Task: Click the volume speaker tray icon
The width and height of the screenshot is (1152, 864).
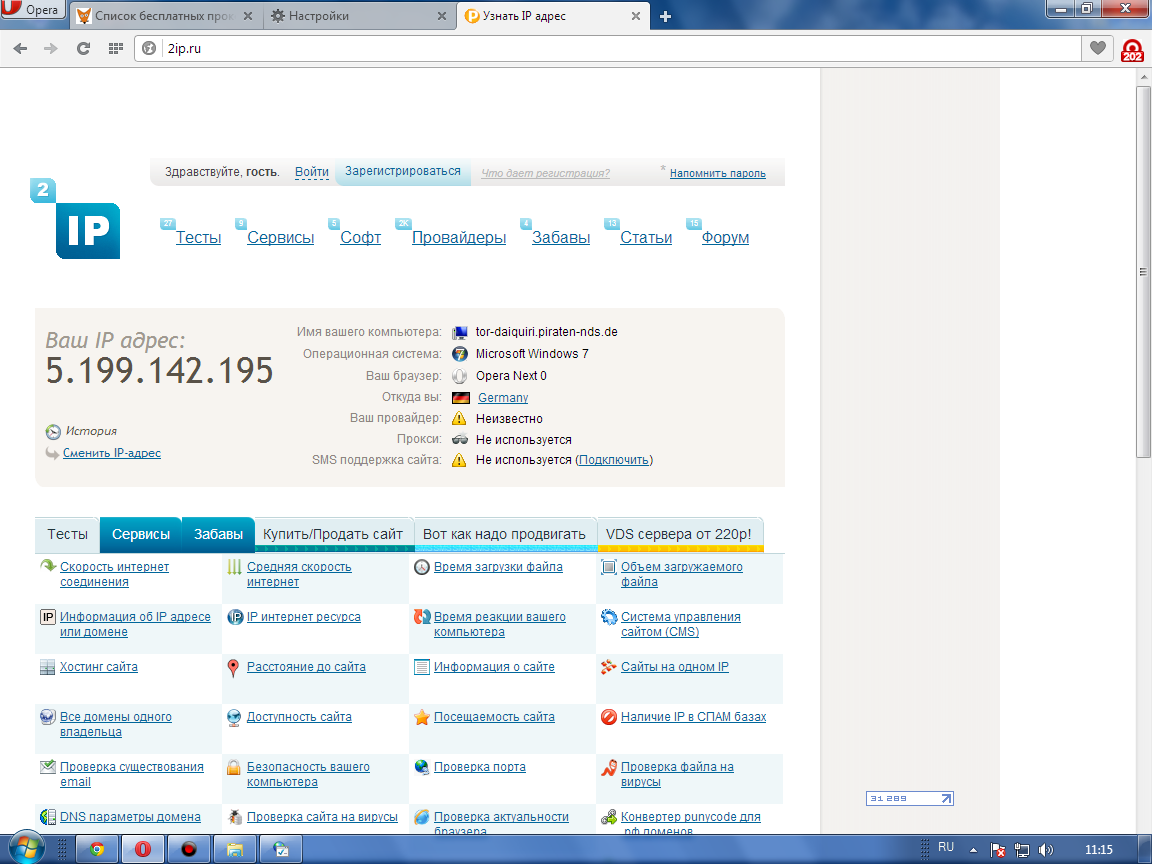Action: [x=1046, y=850]
